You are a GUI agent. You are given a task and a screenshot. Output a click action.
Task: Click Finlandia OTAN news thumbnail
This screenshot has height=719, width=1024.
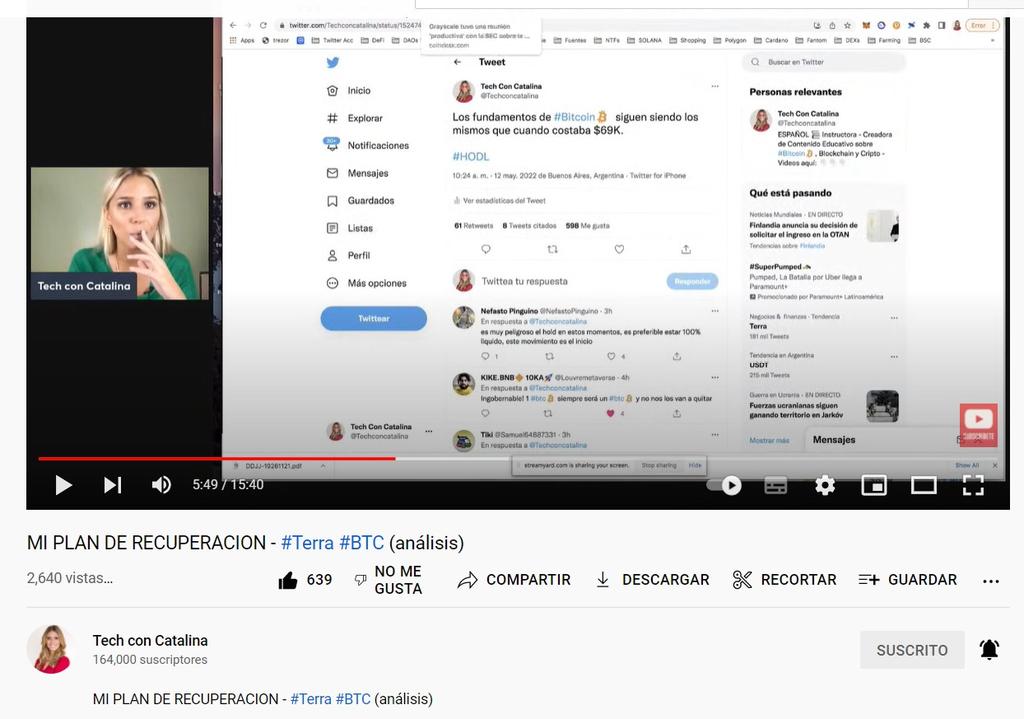882,225
